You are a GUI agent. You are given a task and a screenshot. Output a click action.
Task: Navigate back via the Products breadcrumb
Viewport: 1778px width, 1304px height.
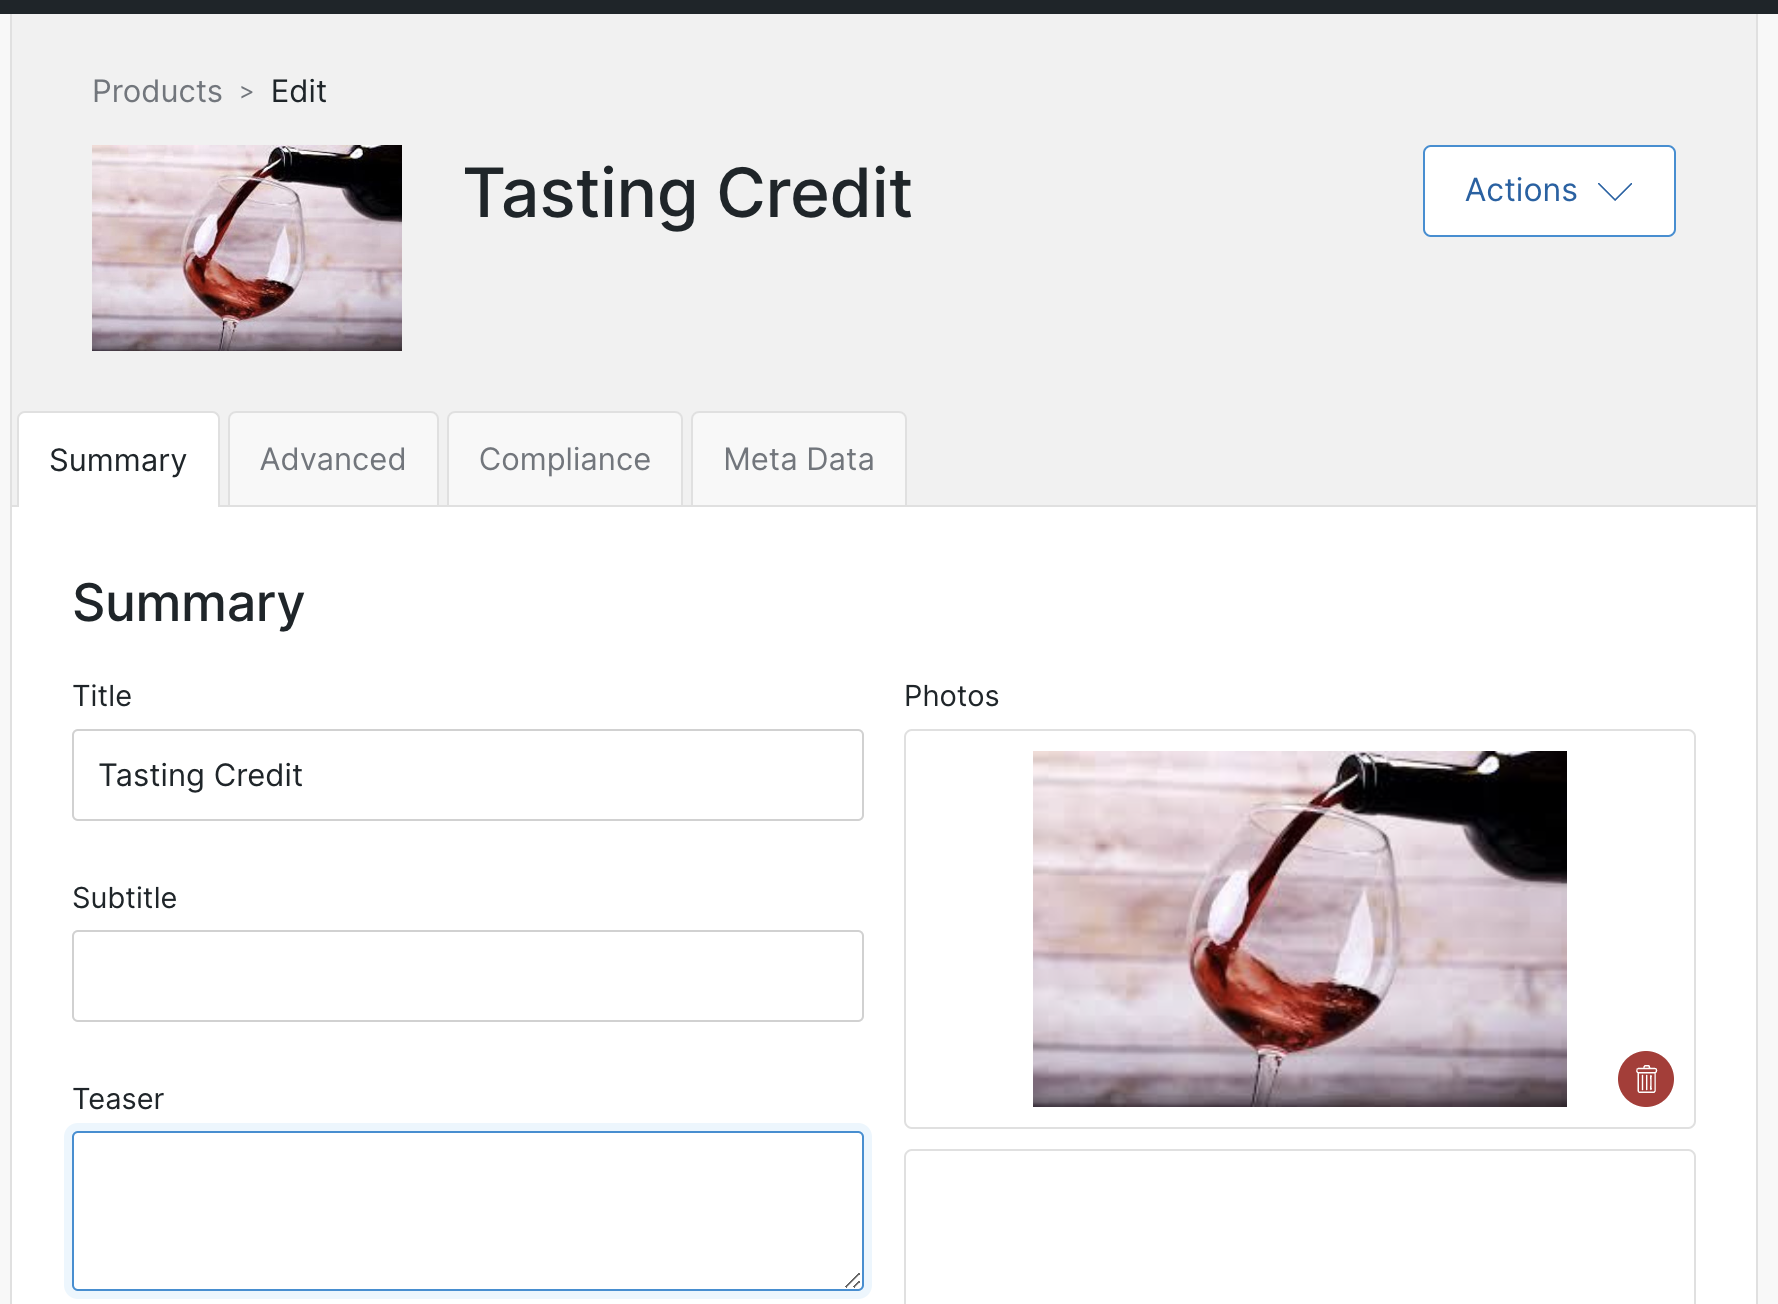point(156,91)
